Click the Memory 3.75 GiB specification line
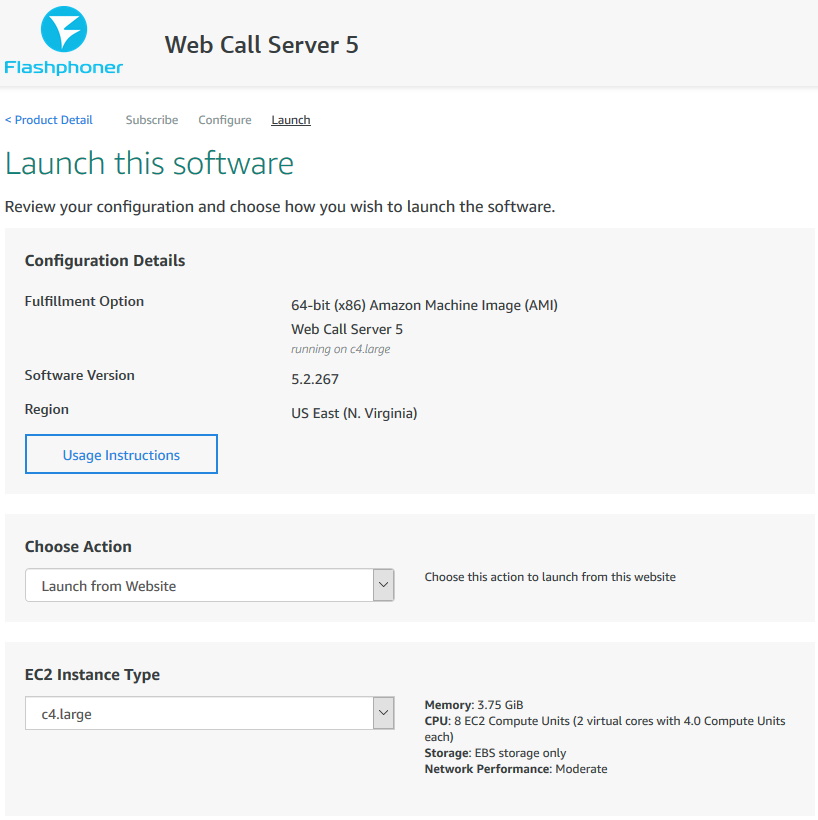The width and height of the screenshot is (818, 820). tap(474, 705)
